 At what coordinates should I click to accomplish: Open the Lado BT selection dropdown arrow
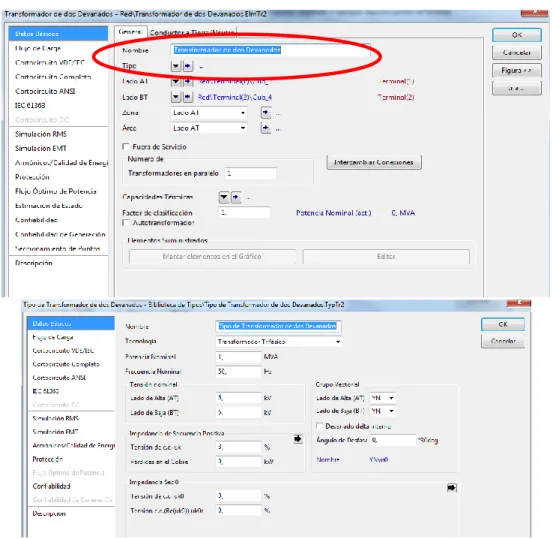click(x=176, y=97)
